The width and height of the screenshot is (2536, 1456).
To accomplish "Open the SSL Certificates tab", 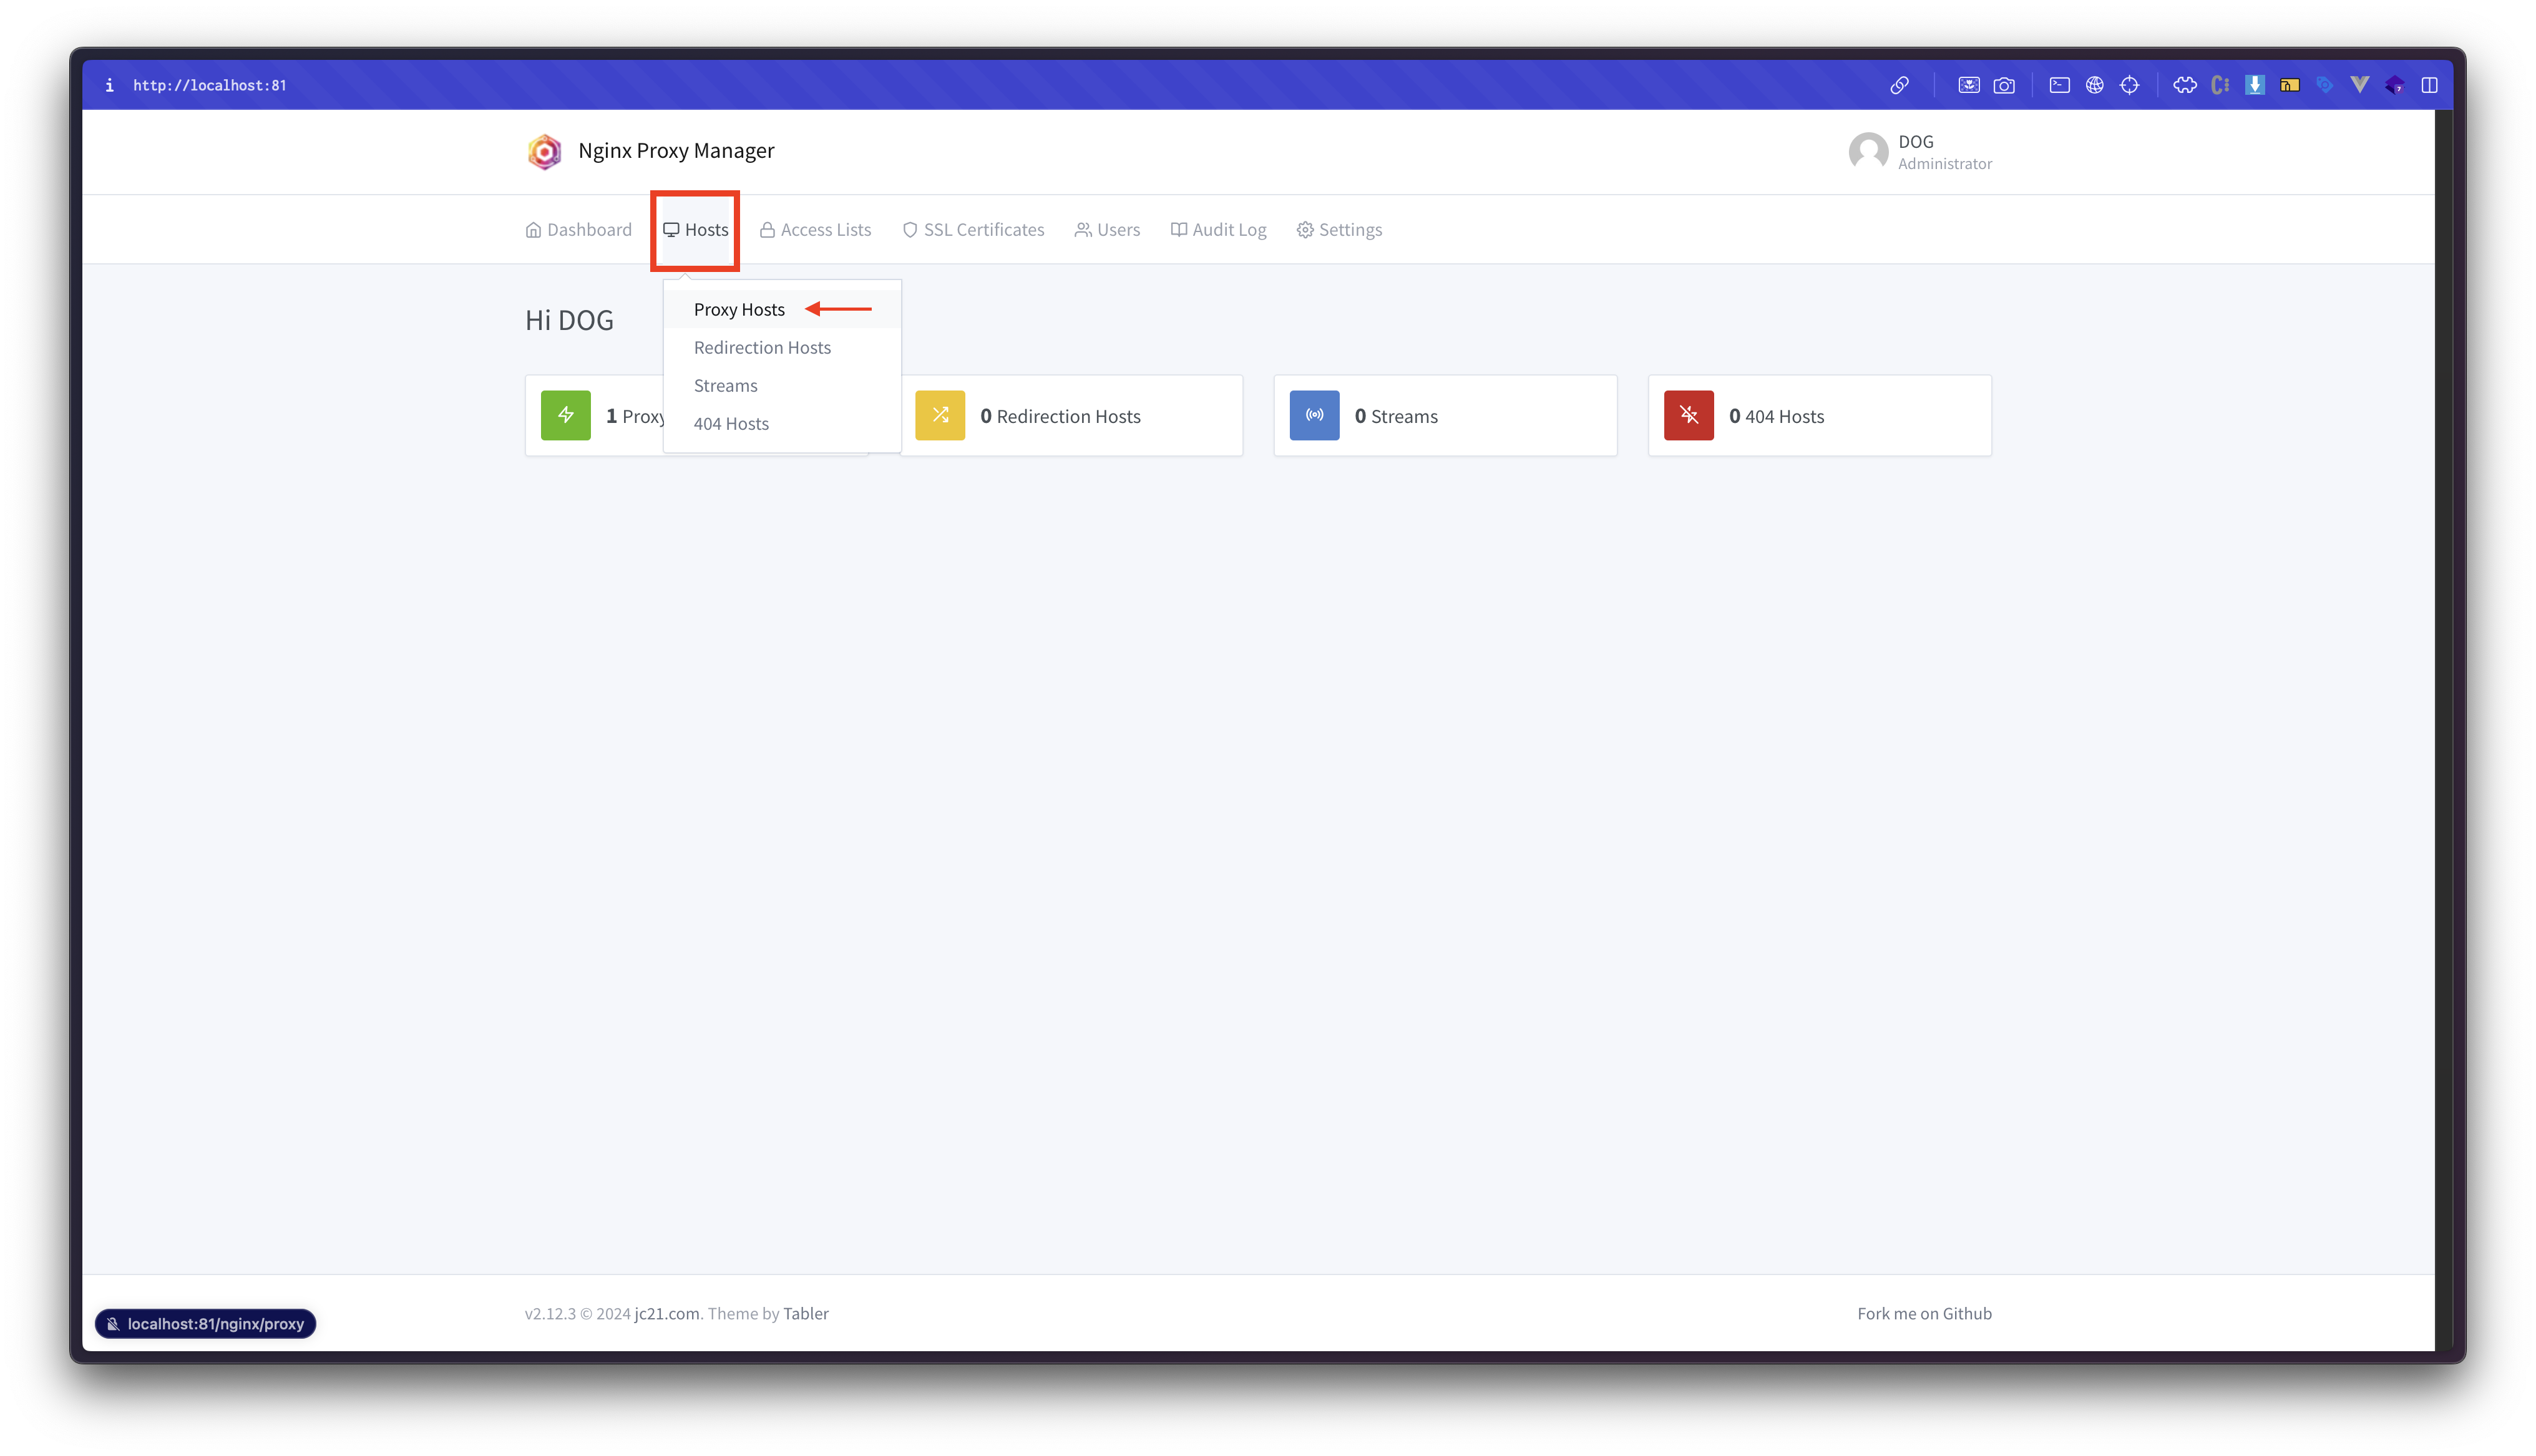I will 973,230.
